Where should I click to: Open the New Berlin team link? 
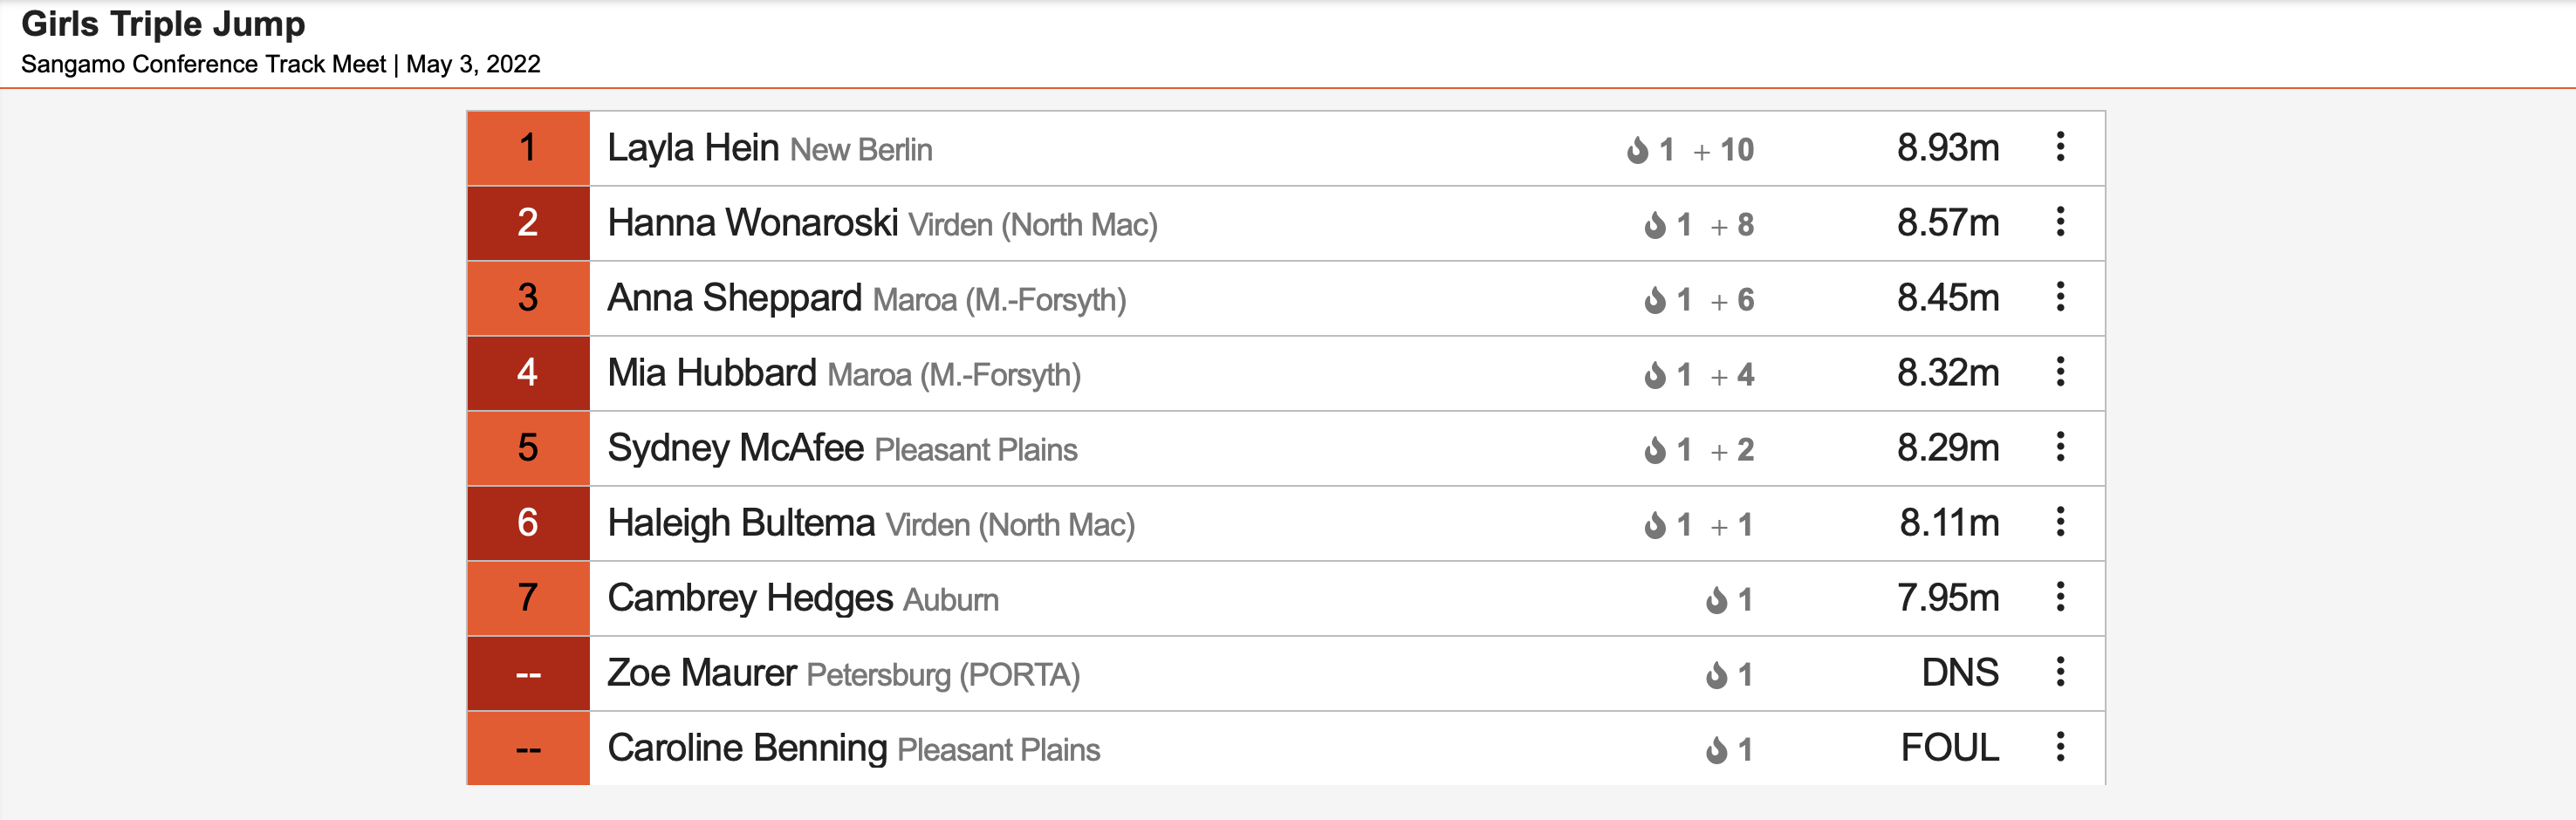click(x=861, y=150)
